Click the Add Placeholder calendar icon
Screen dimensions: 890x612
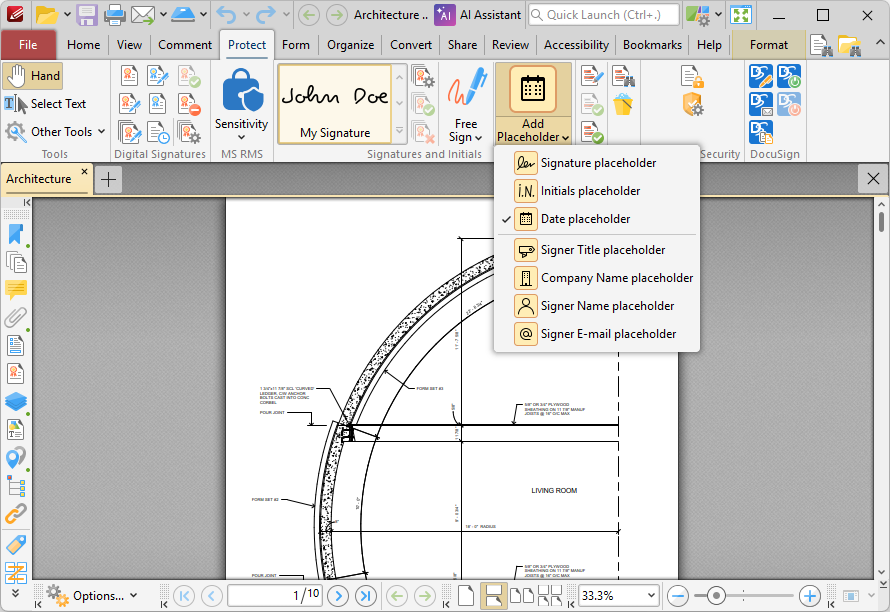coord(532,89)
